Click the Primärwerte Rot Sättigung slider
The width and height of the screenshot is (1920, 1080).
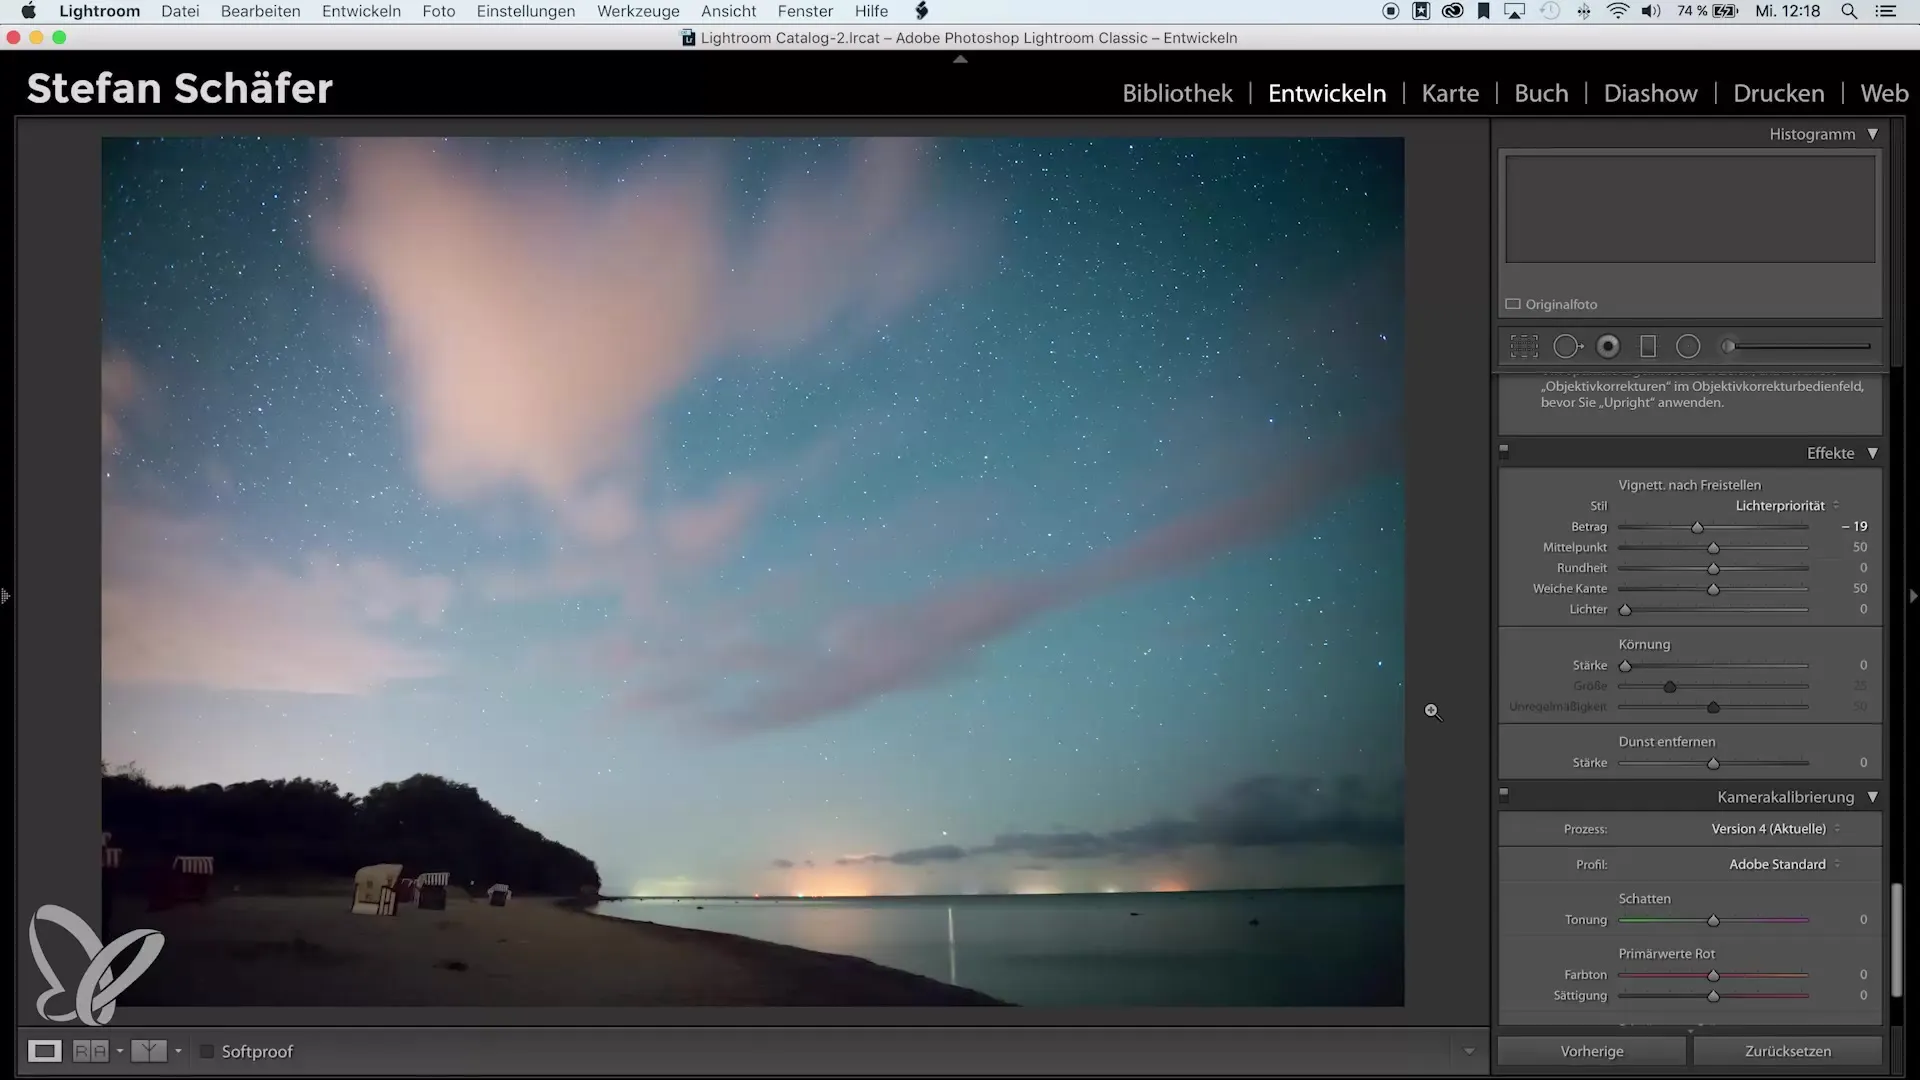1713,996
